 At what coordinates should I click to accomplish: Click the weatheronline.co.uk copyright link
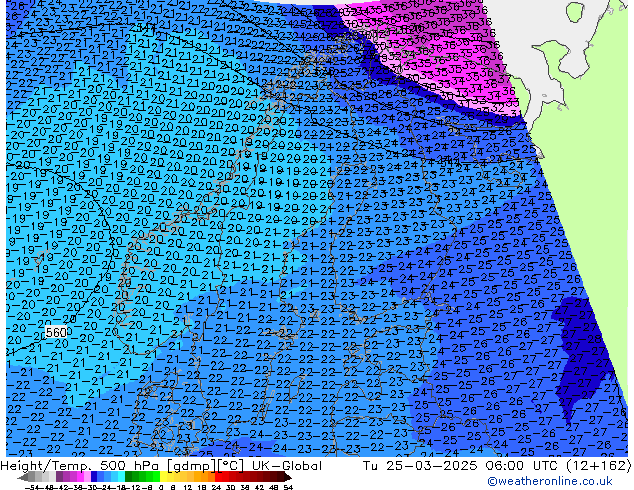(x=549, y=481)
